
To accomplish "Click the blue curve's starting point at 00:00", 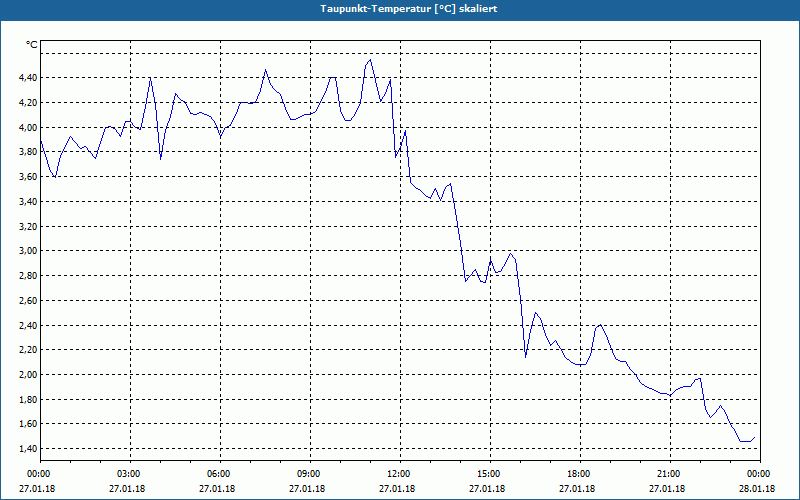I will pos(41,140).
